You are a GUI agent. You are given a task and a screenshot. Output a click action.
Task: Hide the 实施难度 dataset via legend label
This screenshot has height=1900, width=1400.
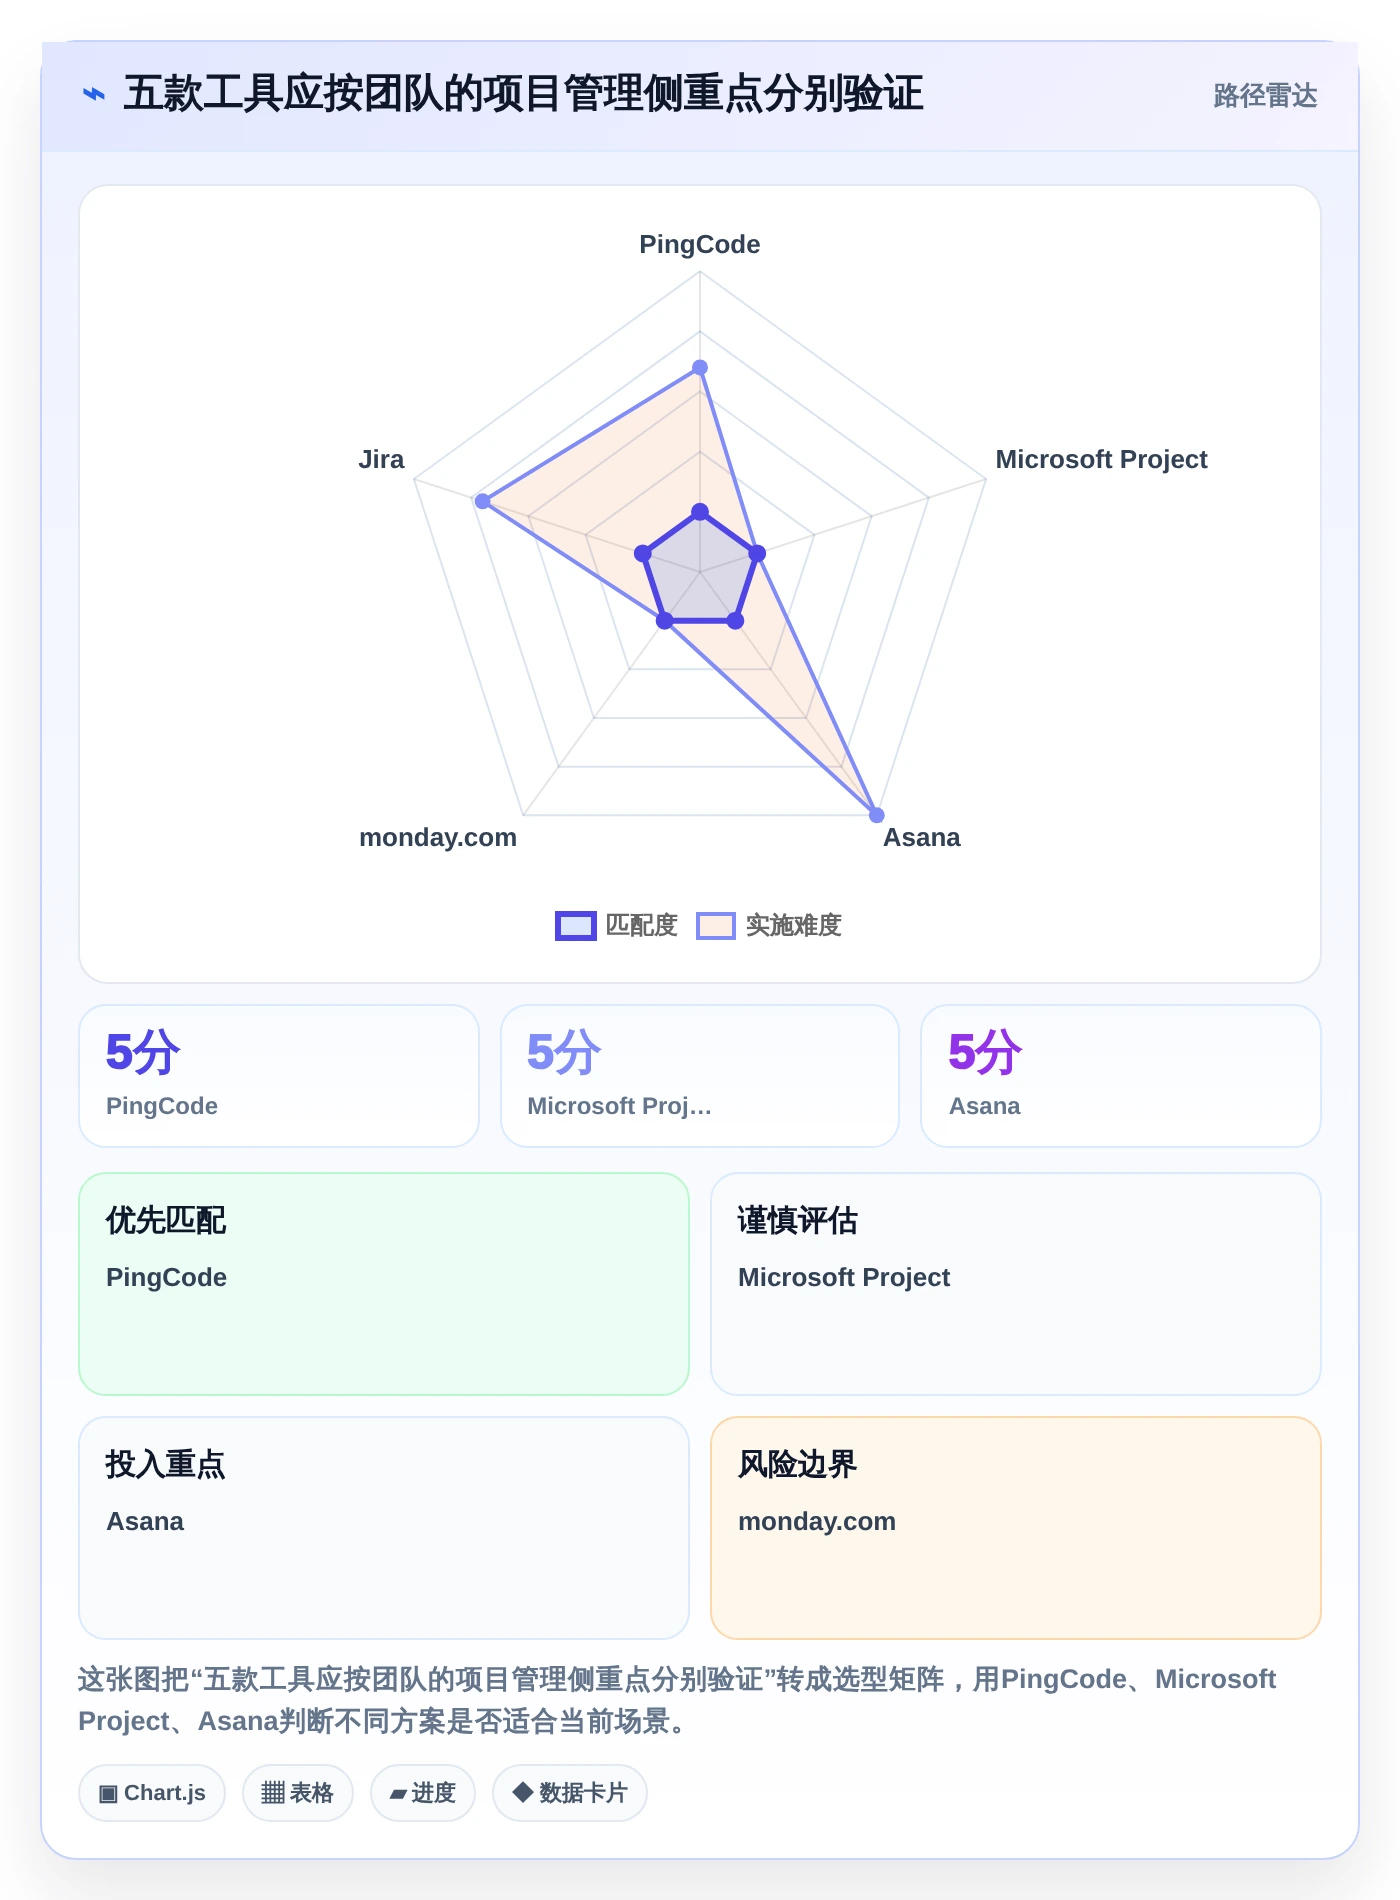tap(794, 926)
